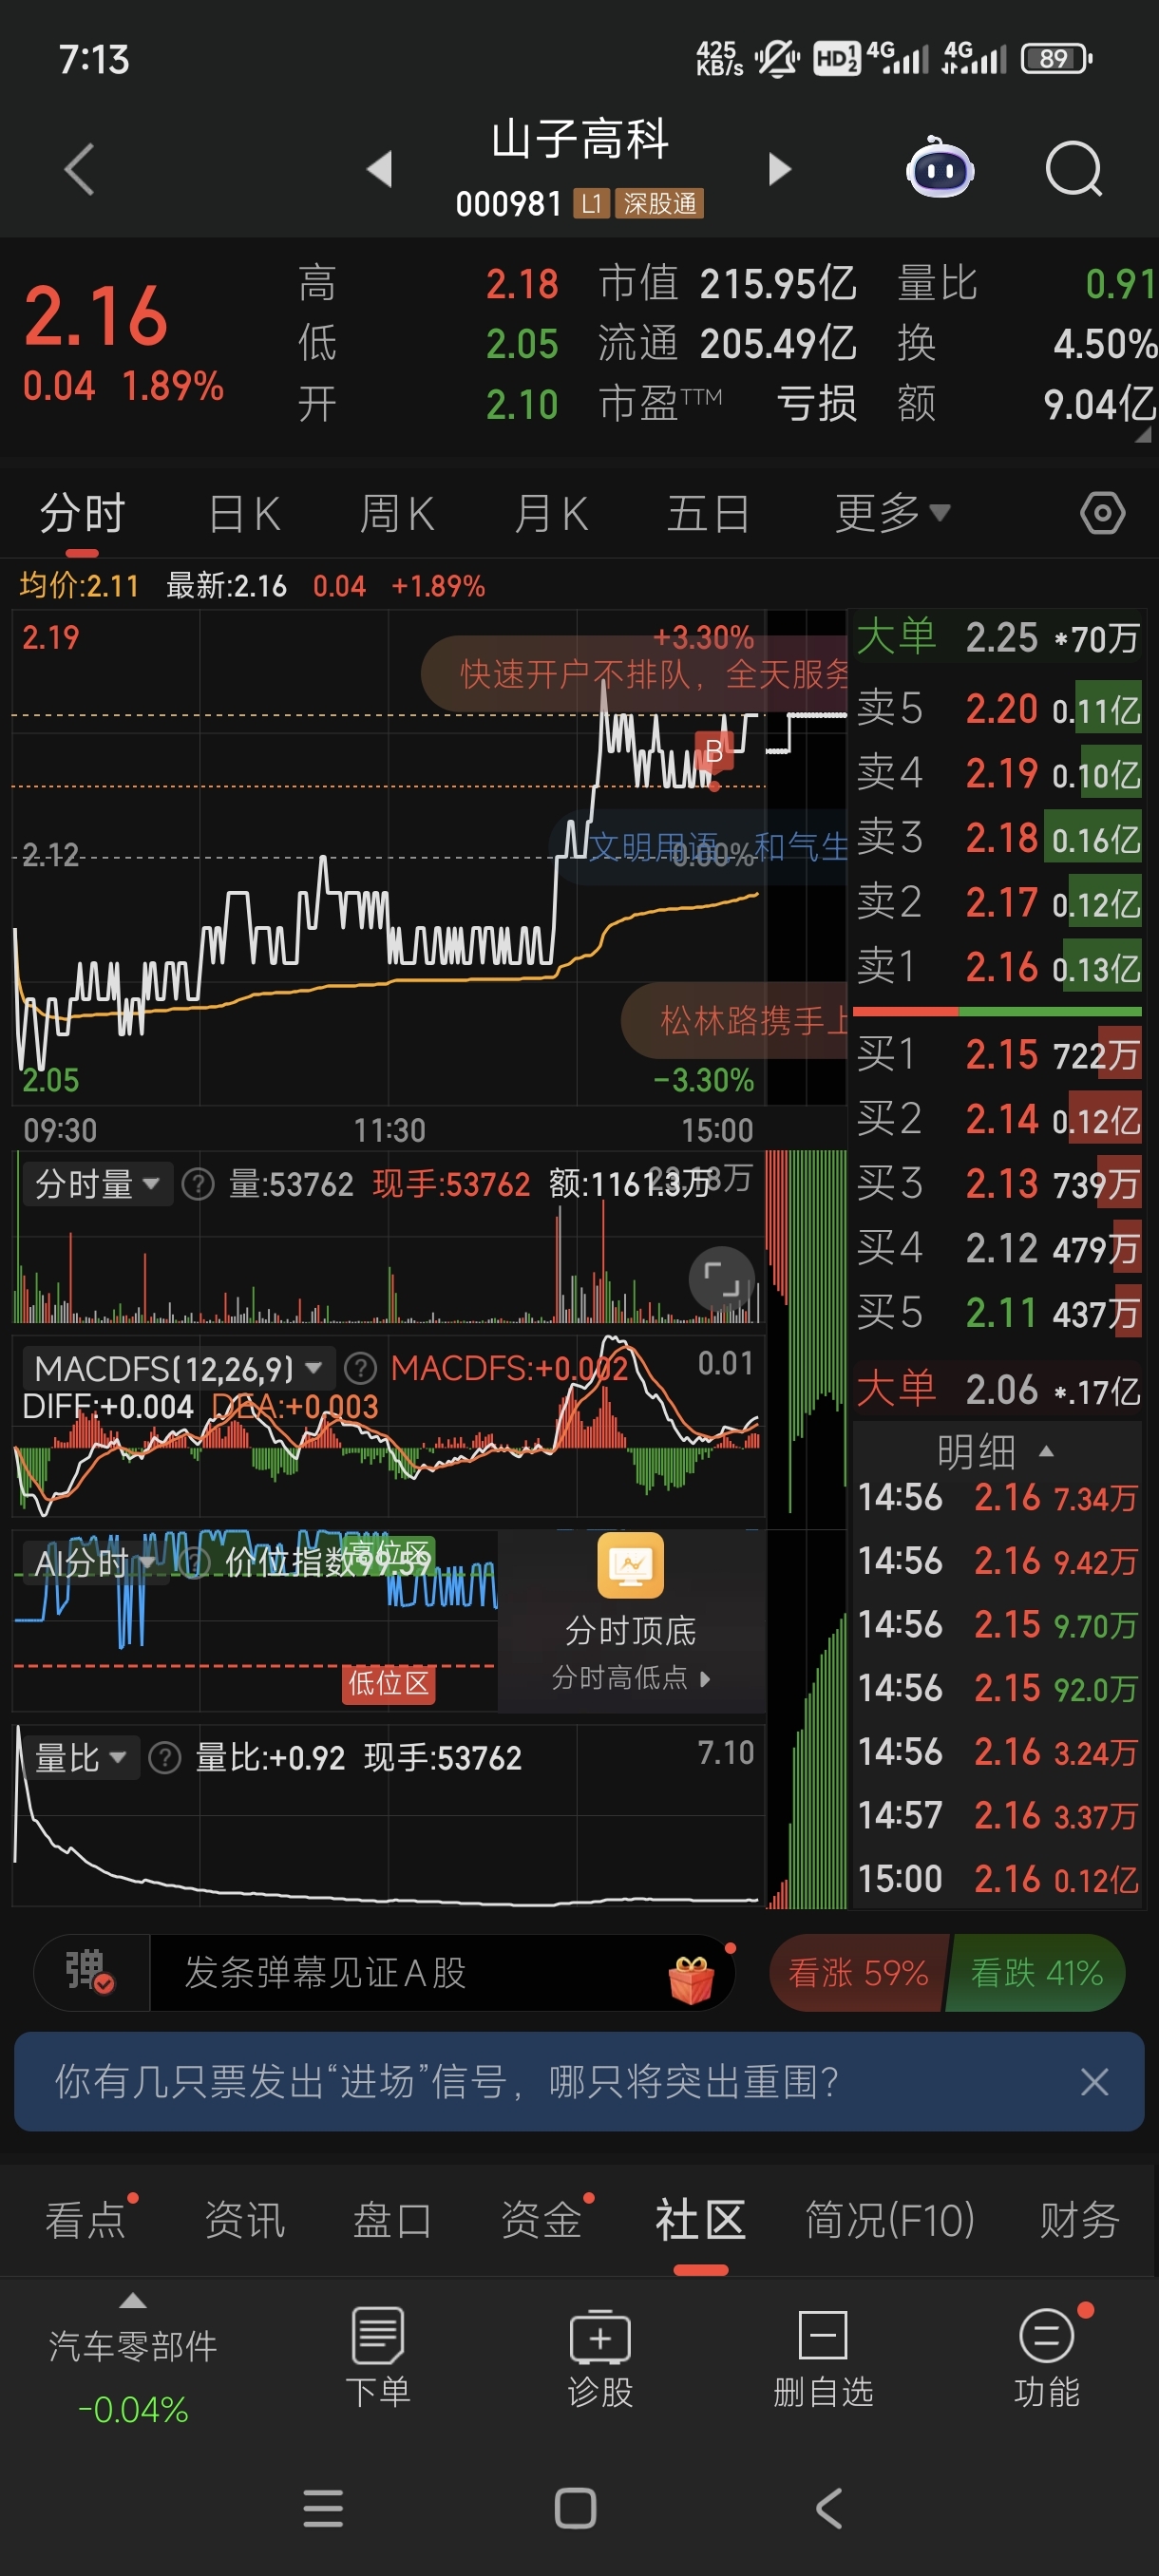
Task: Open the MACDFS(12,26,9) indicator dropdown
Action: pos(178,1367)
